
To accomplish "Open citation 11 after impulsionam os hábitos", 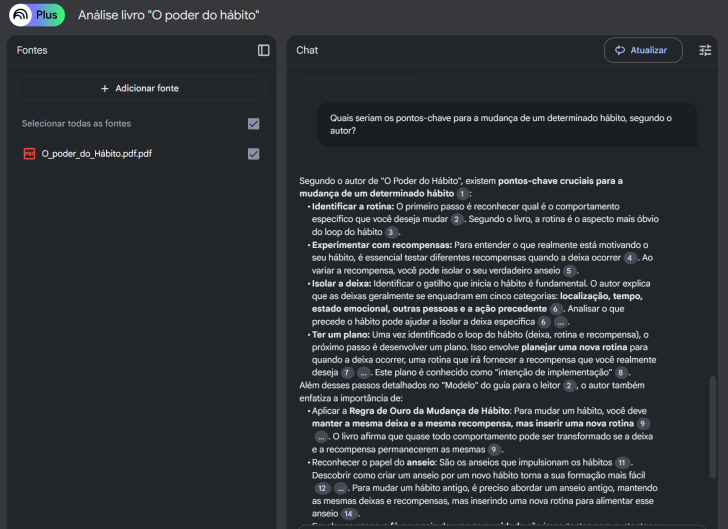I will coord(622,463).
